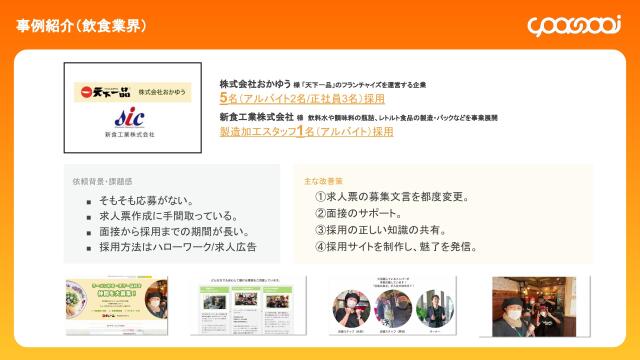Click the 株式会社おかゆう company name text
The width and height of the screenshot is (640, 360).
255,84
